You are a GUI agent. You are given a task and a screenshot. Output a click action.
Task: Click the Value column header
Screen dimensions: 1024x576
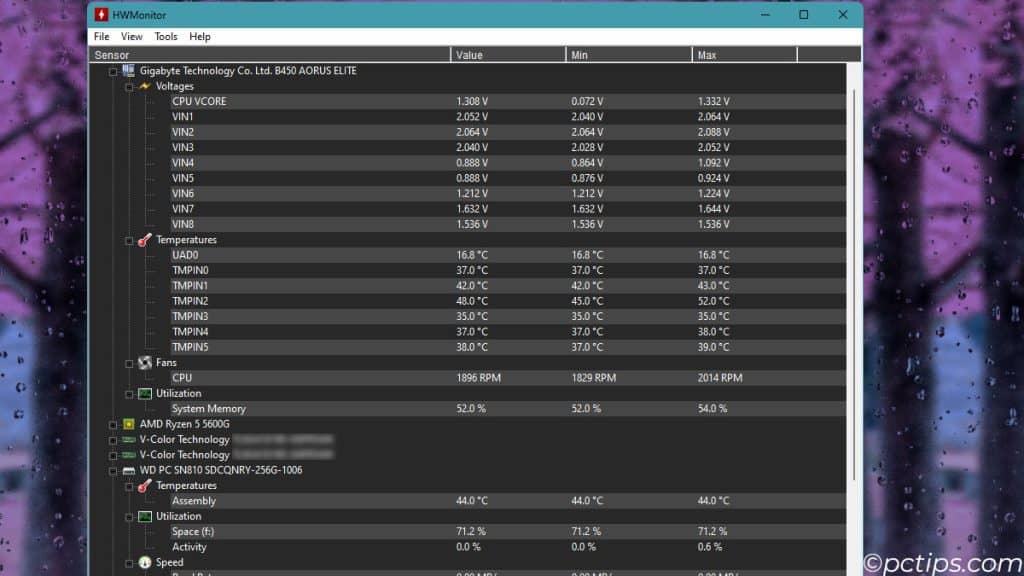508,55
